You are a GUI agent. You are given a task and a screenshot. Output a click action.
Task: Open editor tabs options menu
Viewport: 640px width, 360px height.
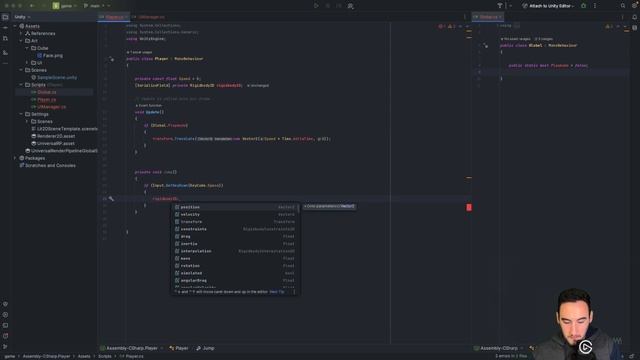click(x=464, y=17)
